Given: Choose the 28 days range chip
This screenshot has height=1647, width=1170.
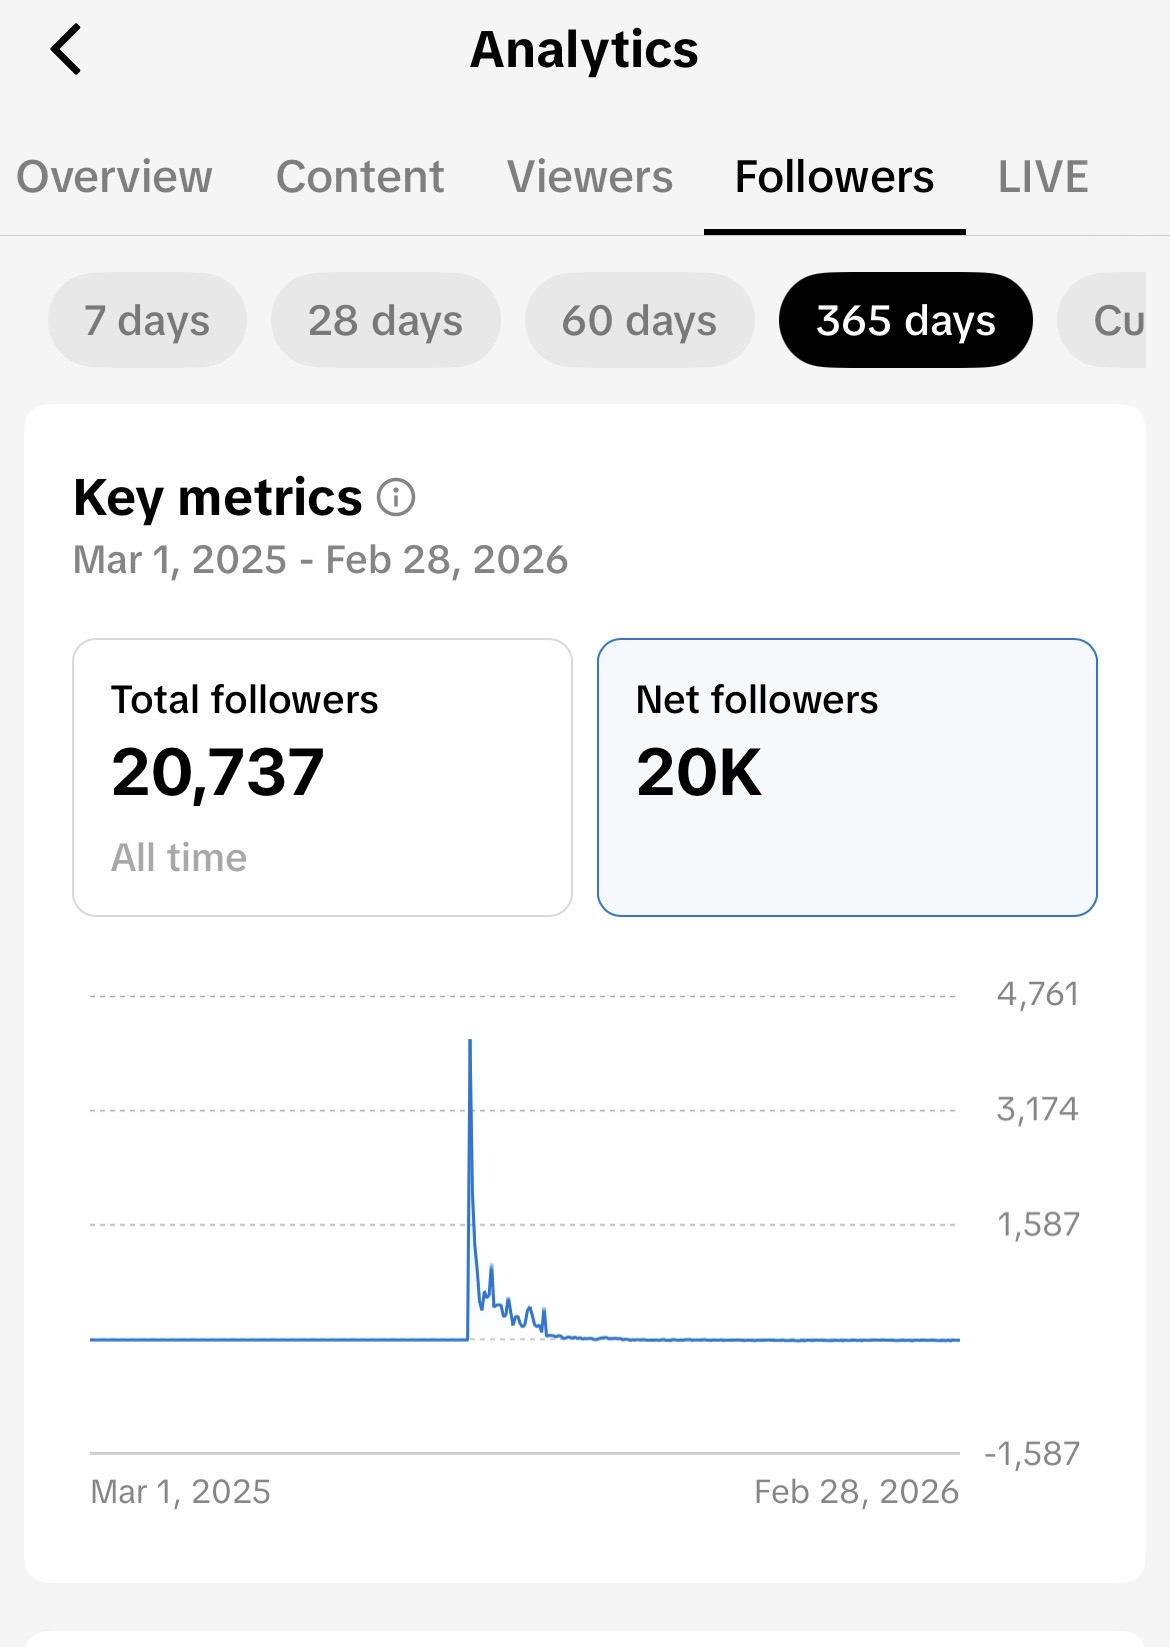Looking at the screenshot, I should tap(385, 321).
